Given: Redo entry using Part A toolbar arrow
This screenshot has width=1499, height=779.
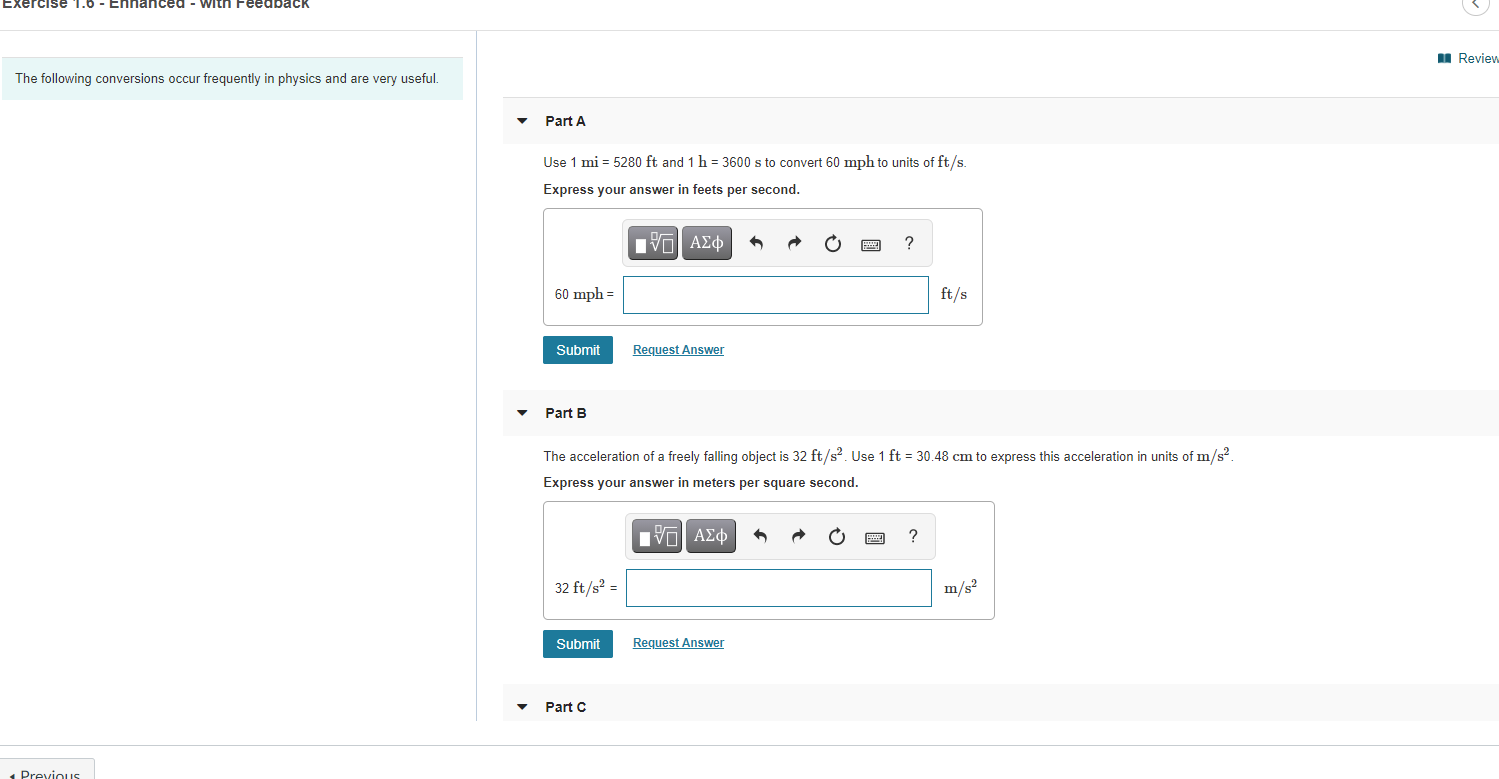Looking at the screenshot, I should [794, 242].
